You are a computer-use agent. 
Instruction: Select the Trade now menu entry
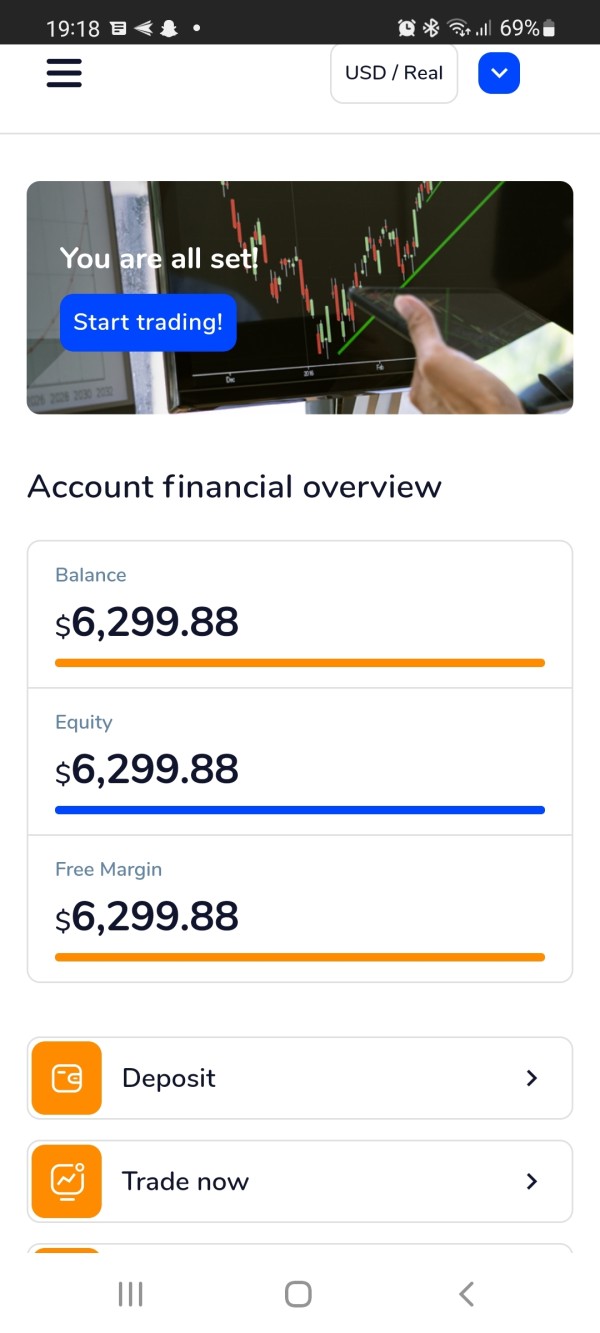(300, 1181)
